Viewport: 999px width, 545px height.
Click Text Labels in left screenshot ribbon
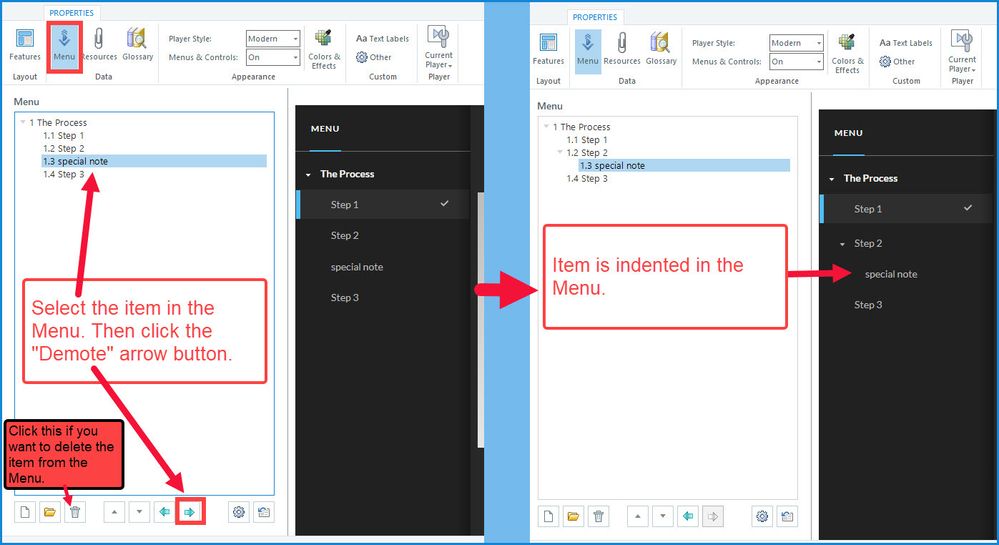[382, 39]
